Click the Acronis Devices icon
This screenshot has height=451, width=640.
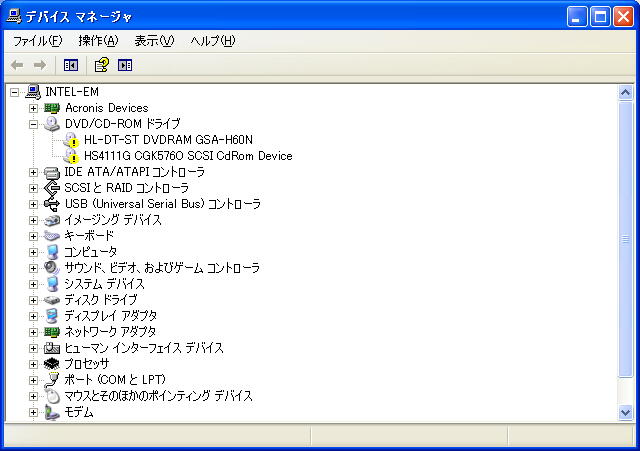click(52, 108)
